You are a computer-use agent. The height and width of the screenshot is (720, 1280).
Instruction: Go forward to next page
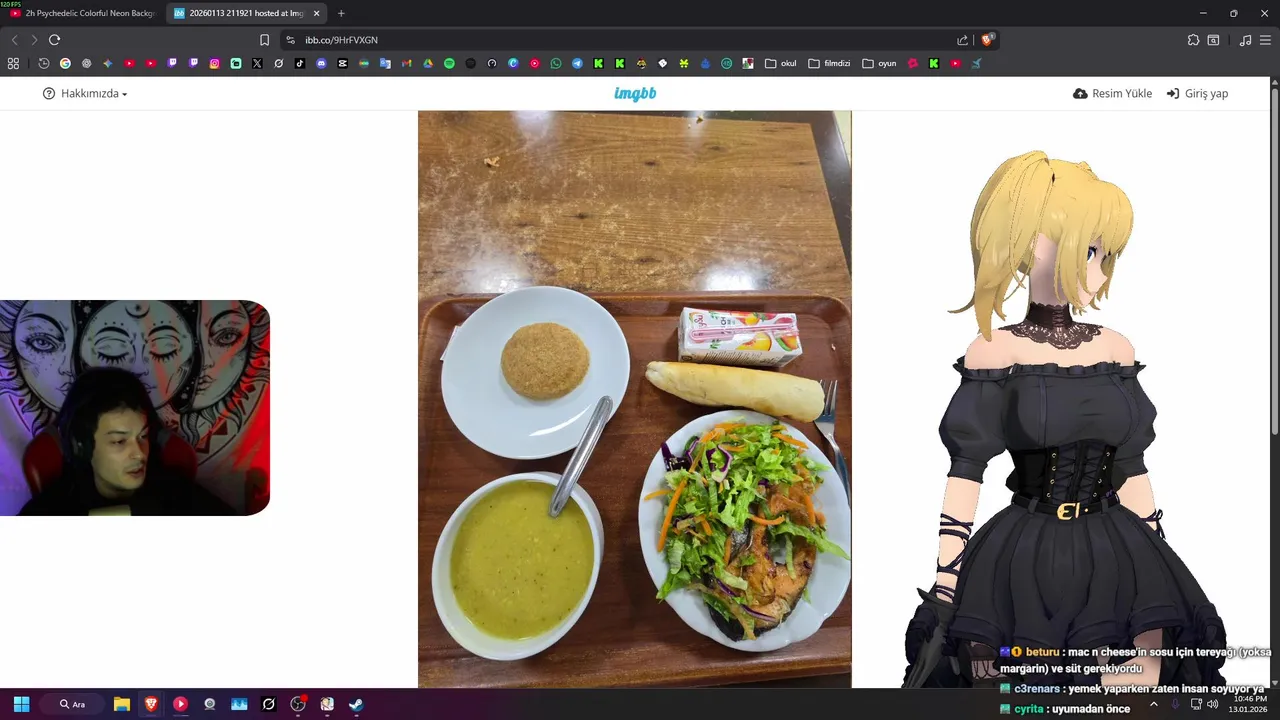coord(33,40)
